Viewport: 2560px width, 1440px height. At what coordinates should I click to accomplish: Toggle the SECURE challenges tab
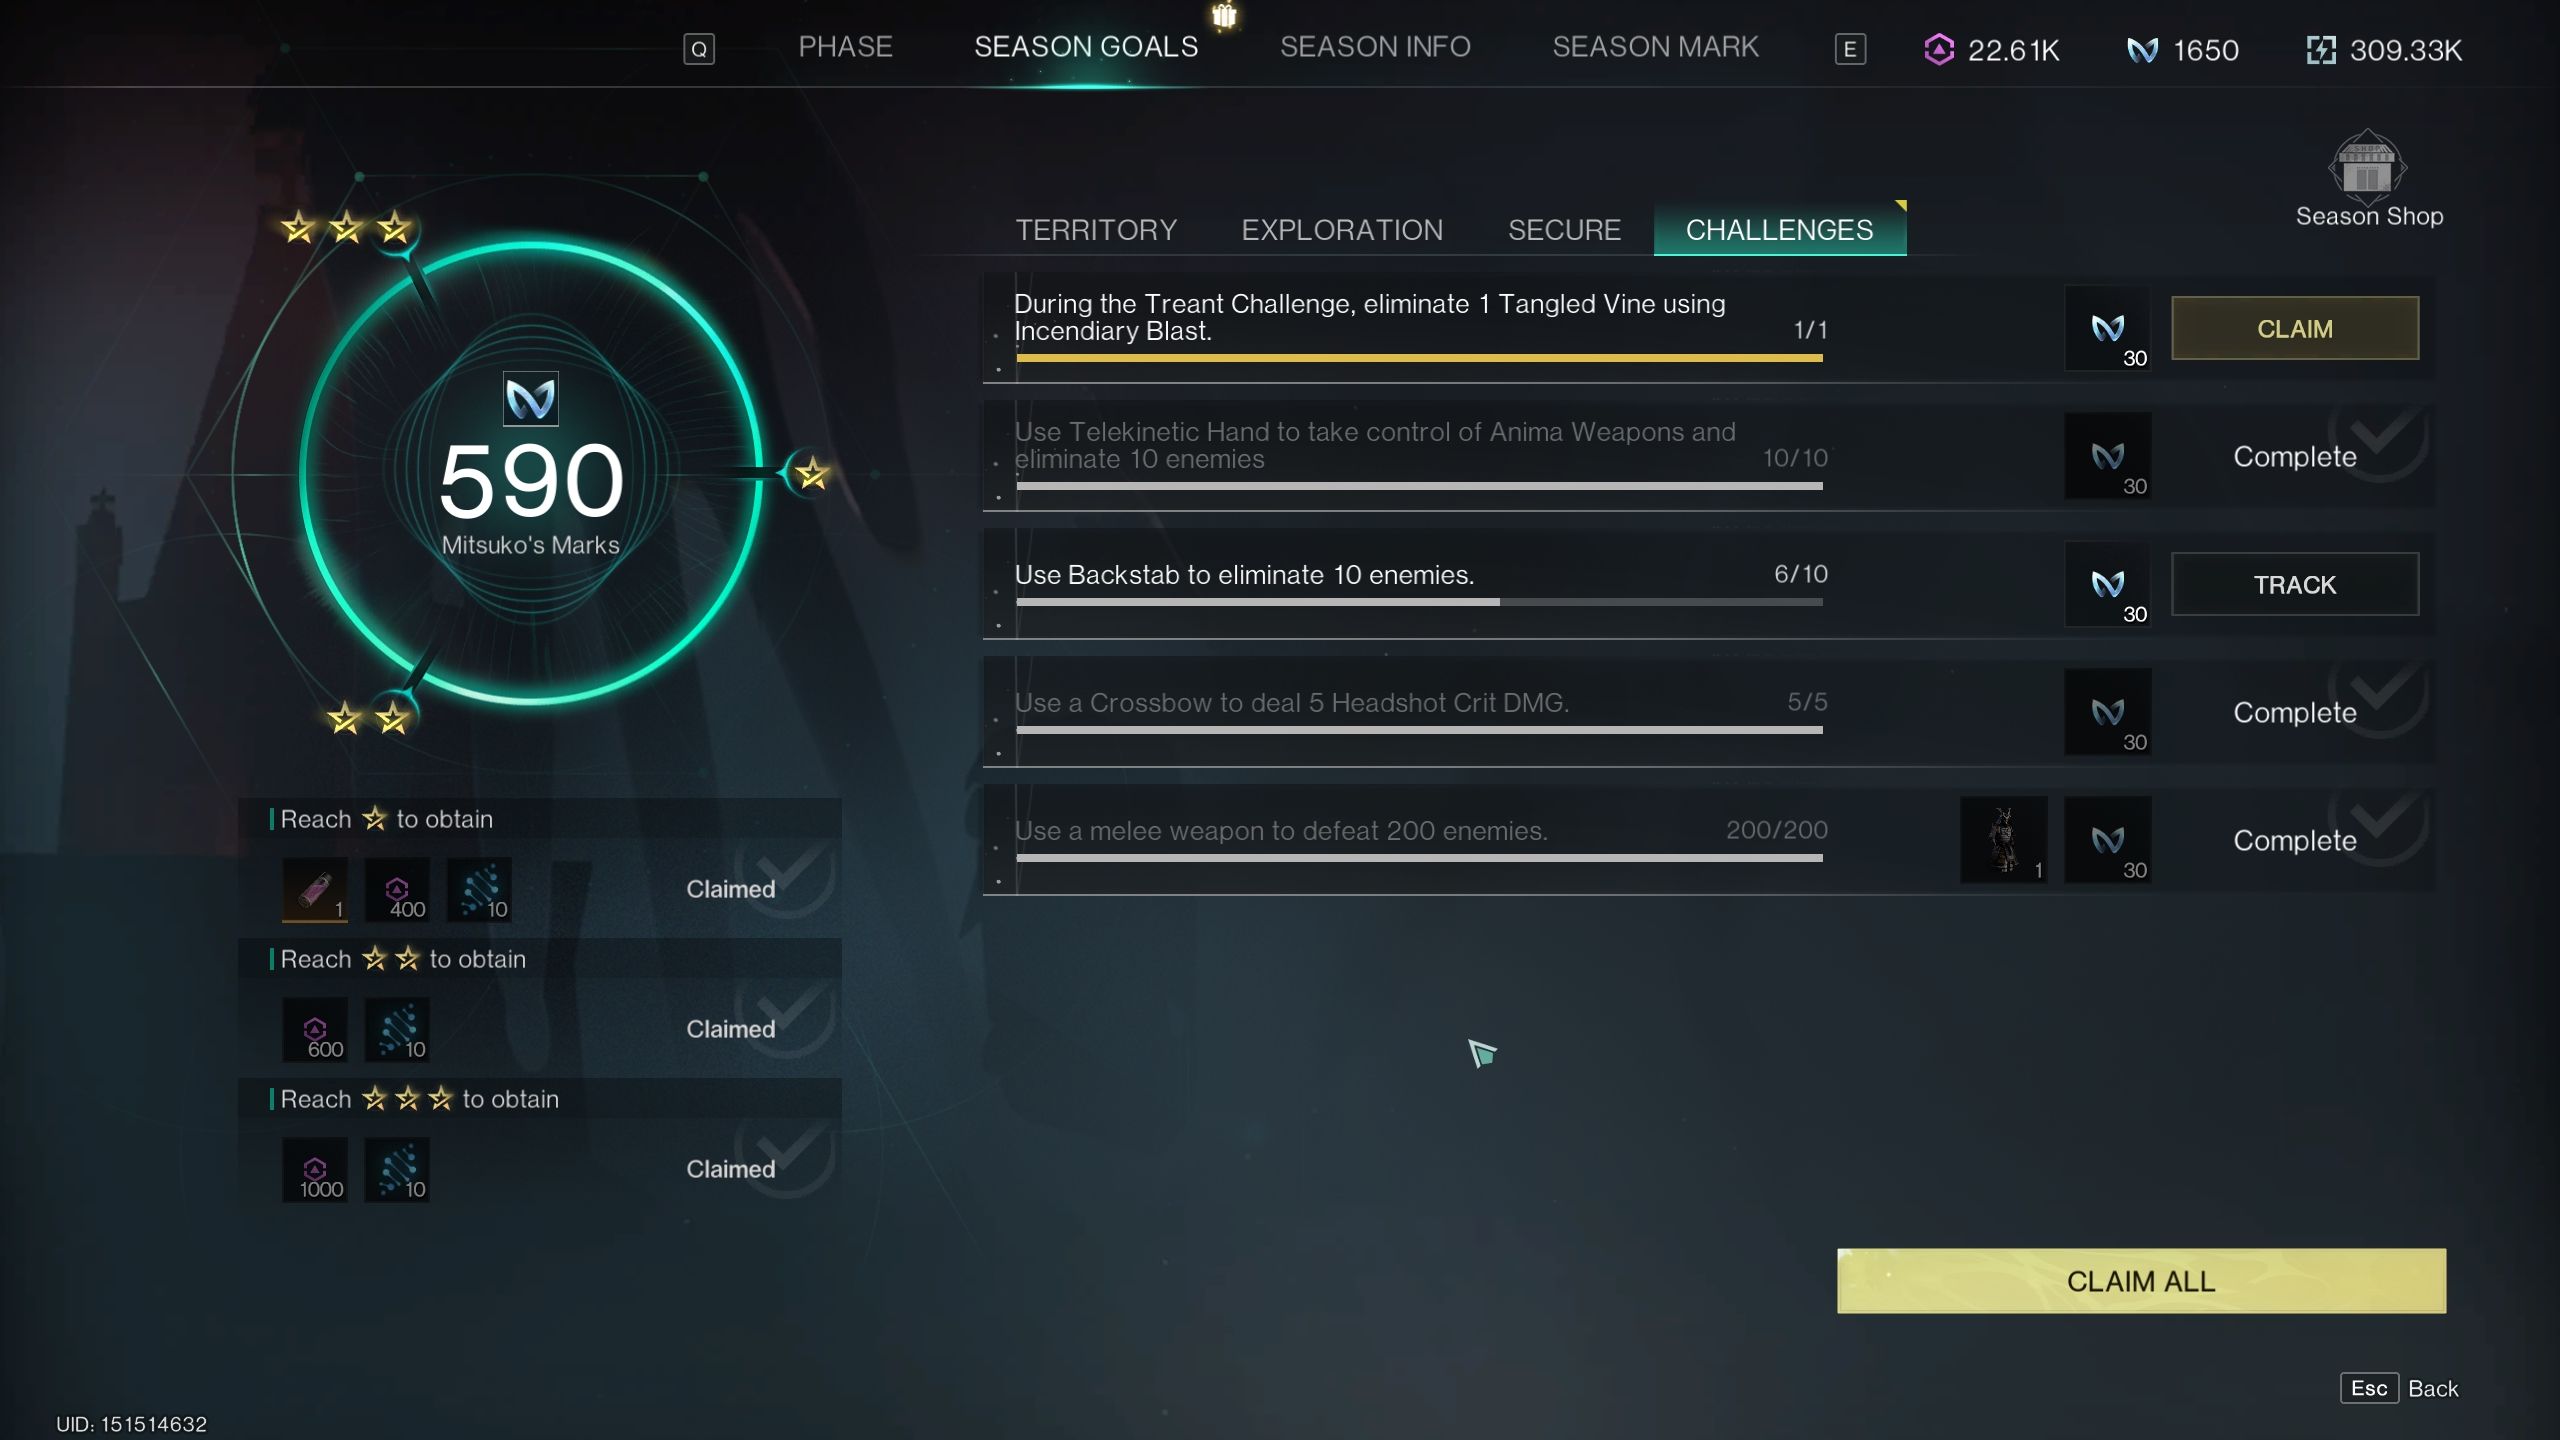coord(1565,229)
